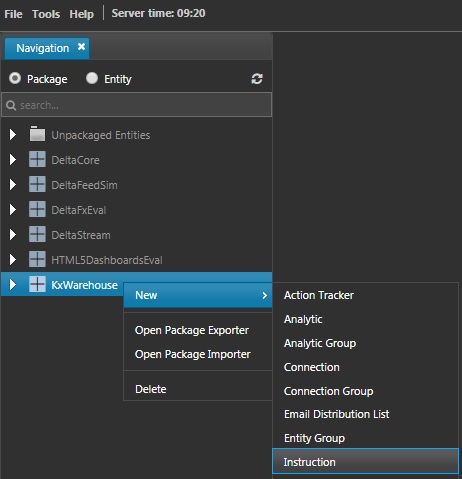Click the KxWarehouse package icon

37,284
